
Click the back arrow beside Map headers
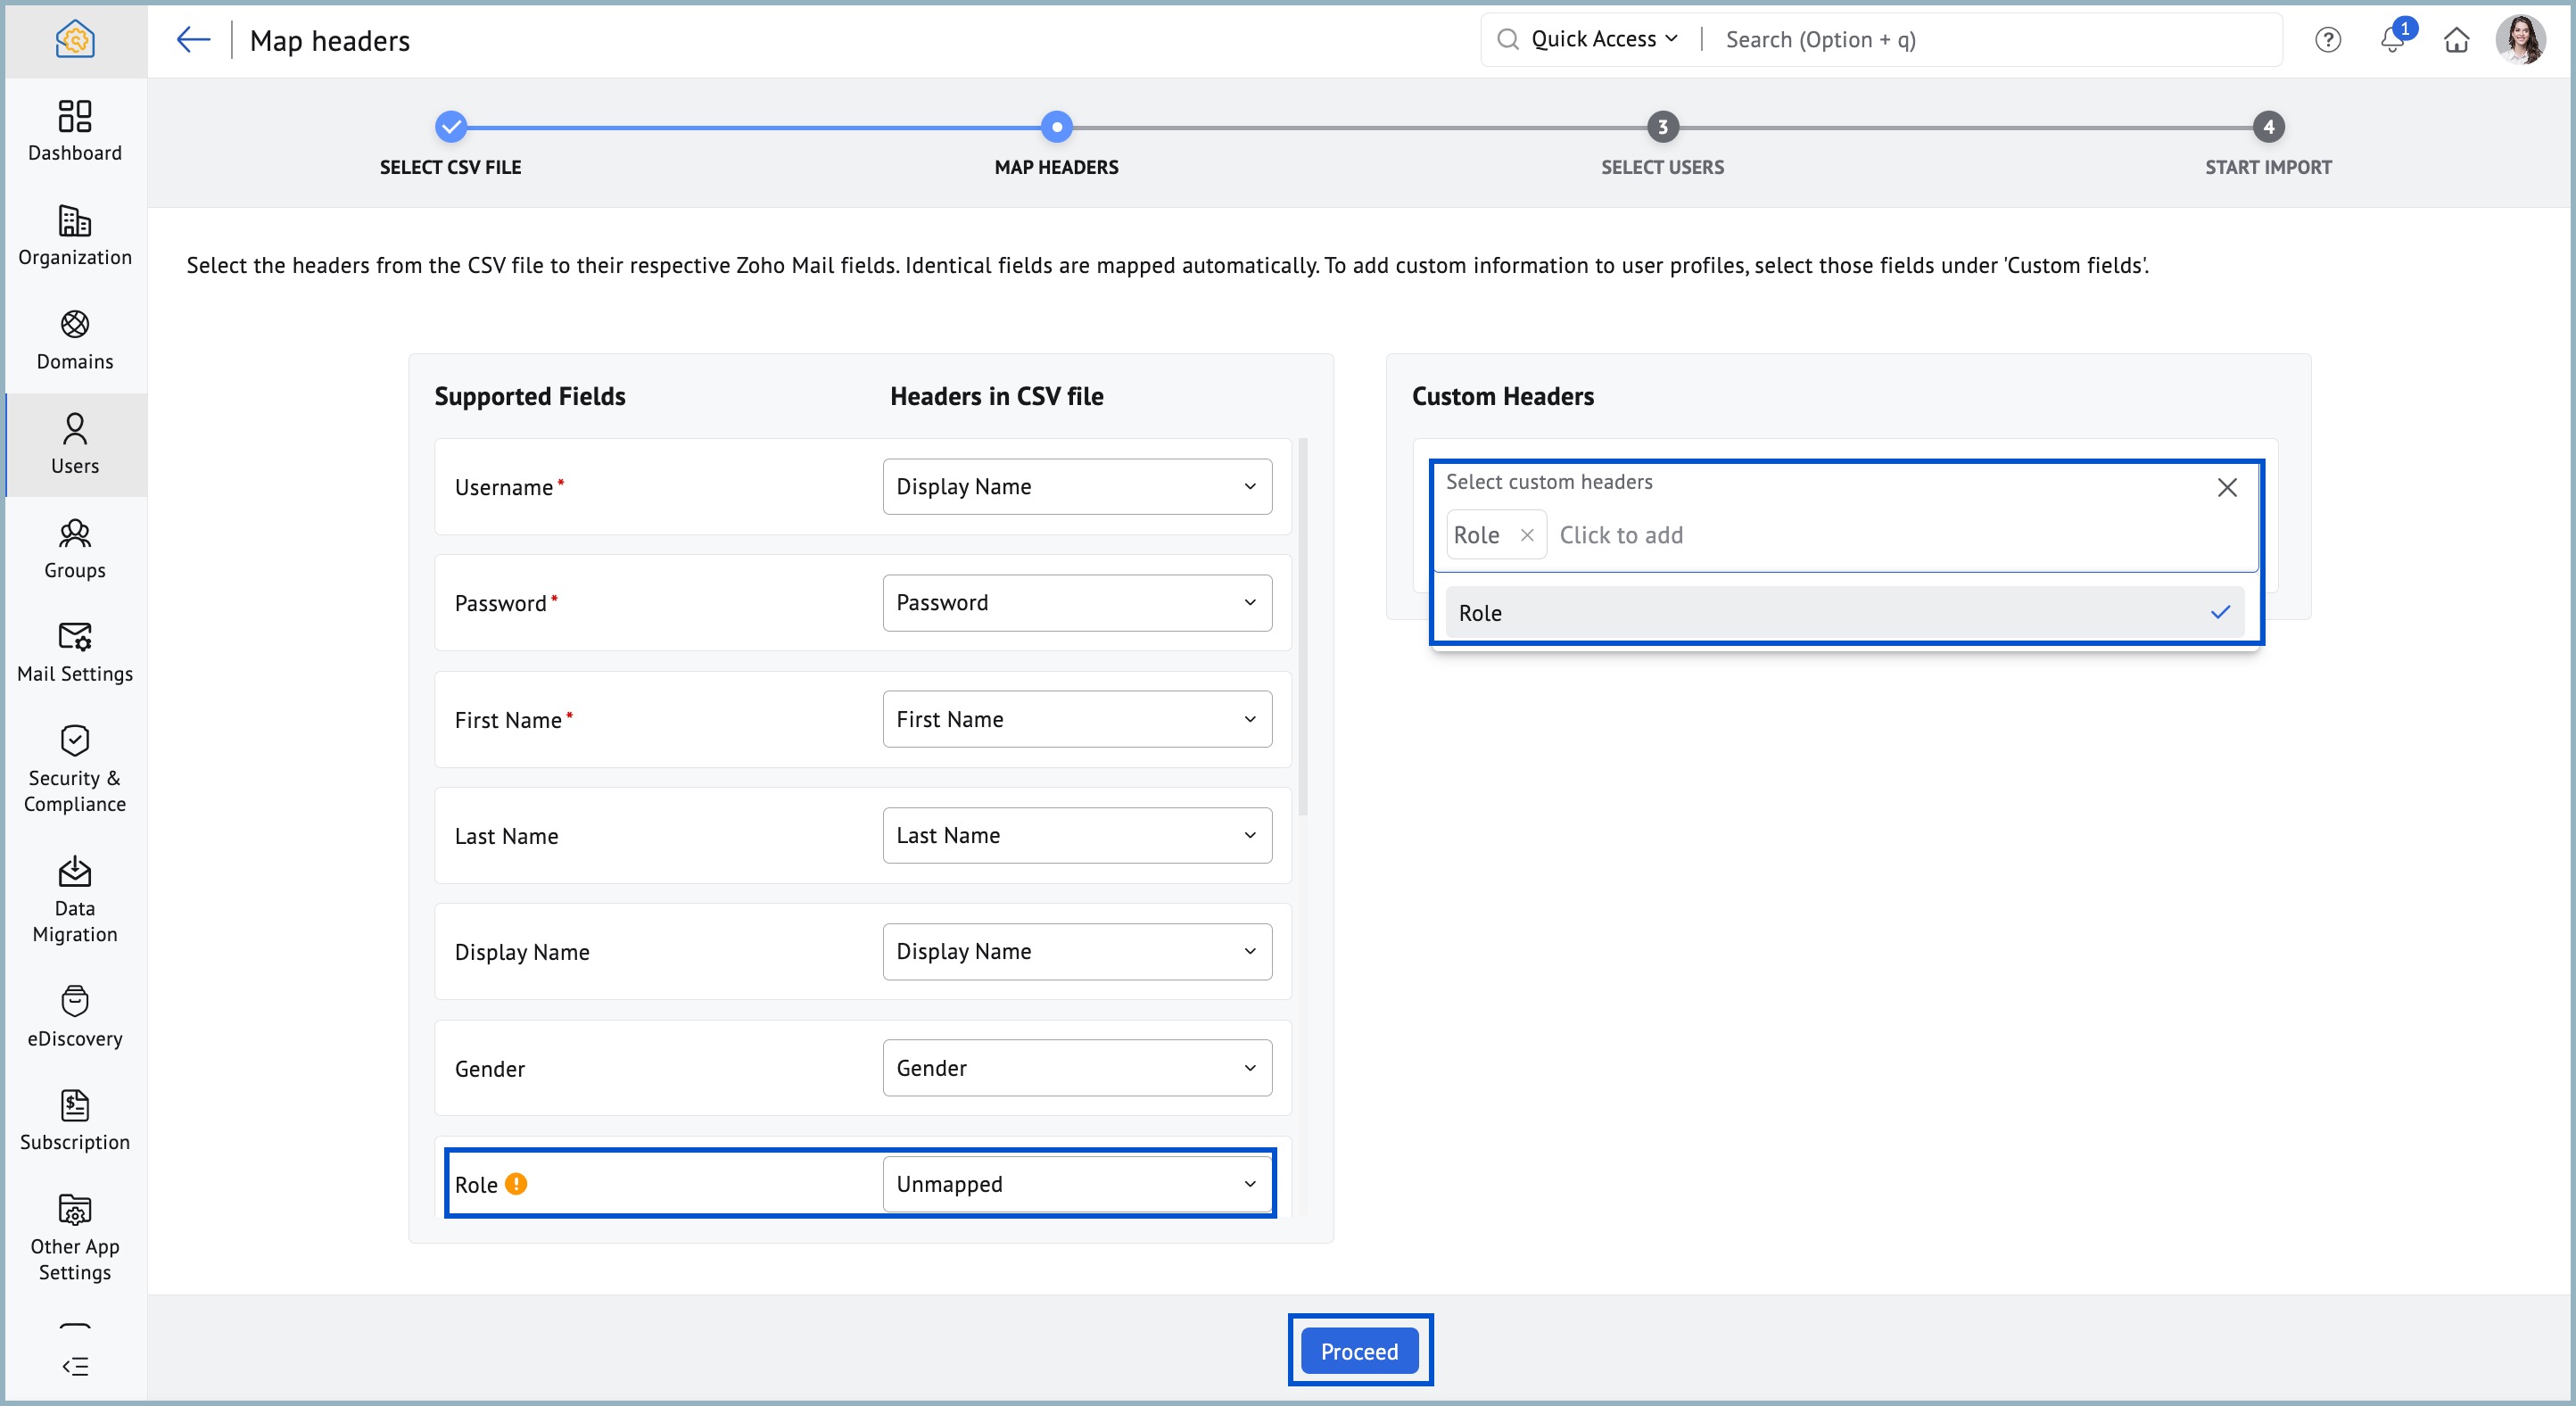click(x=192, y=40)
